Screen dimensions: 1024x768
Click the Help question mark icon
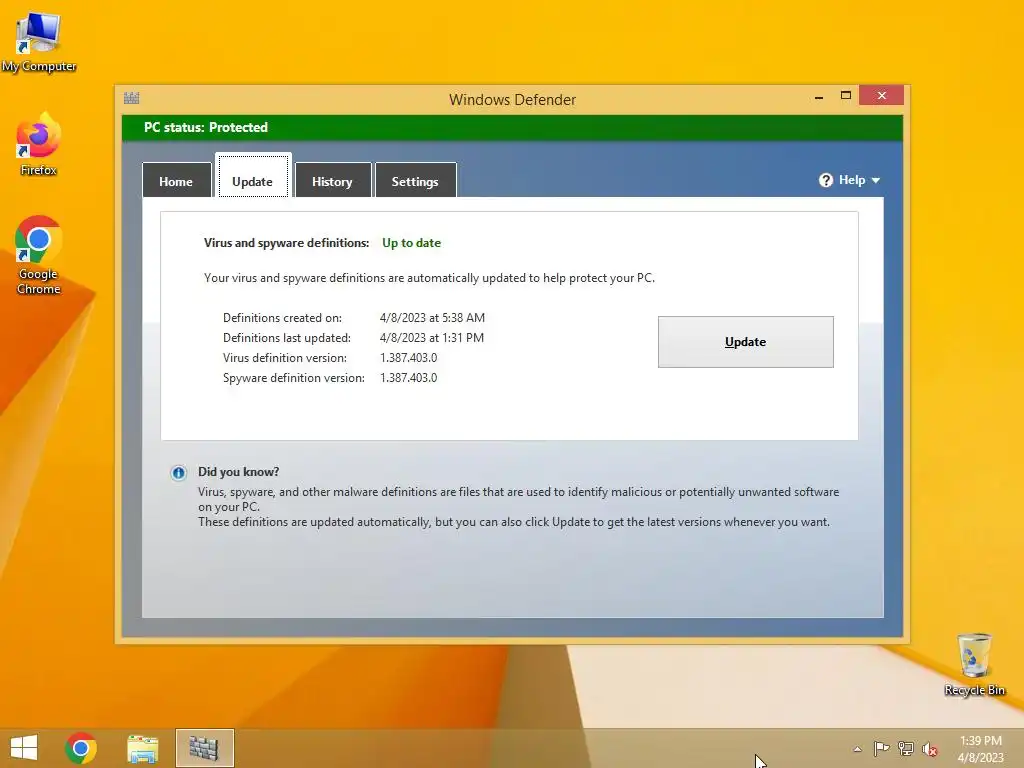[x=825, y=180]
